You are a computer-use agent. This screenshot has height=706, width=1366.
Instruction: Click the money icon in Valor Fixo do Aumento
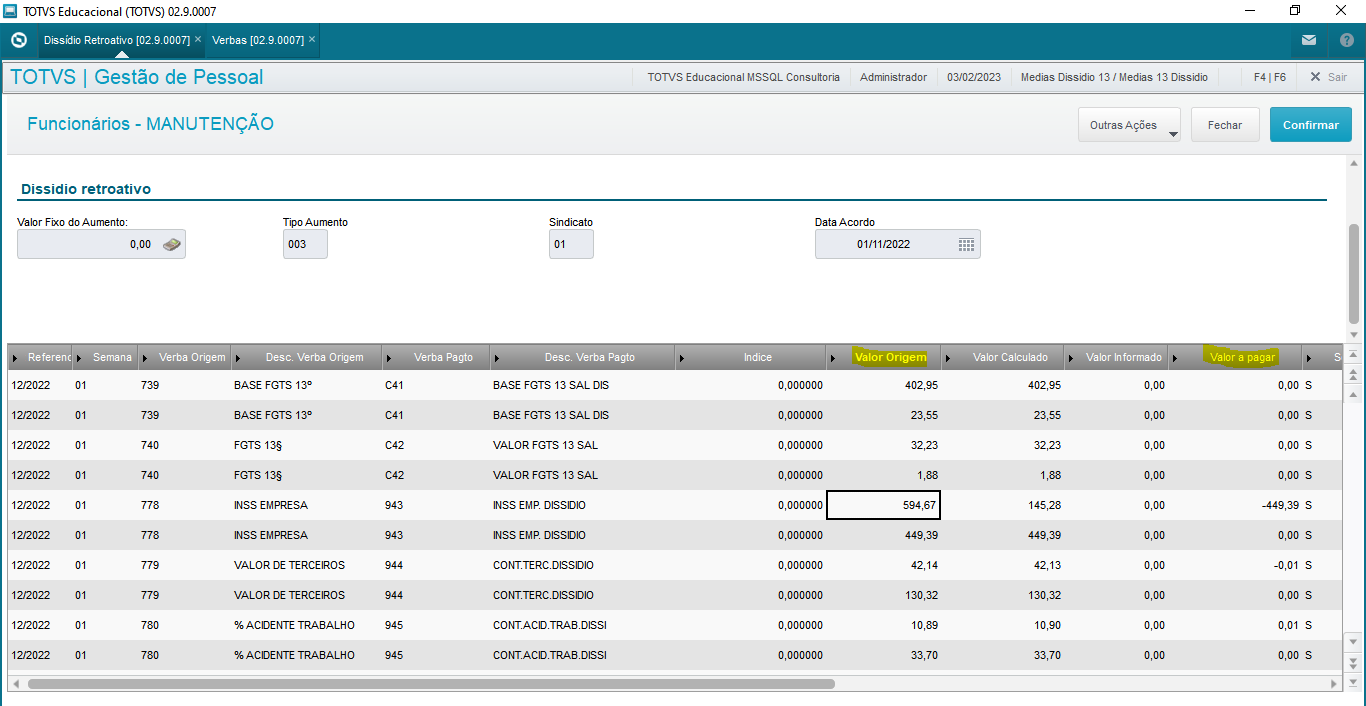point(172,244)
